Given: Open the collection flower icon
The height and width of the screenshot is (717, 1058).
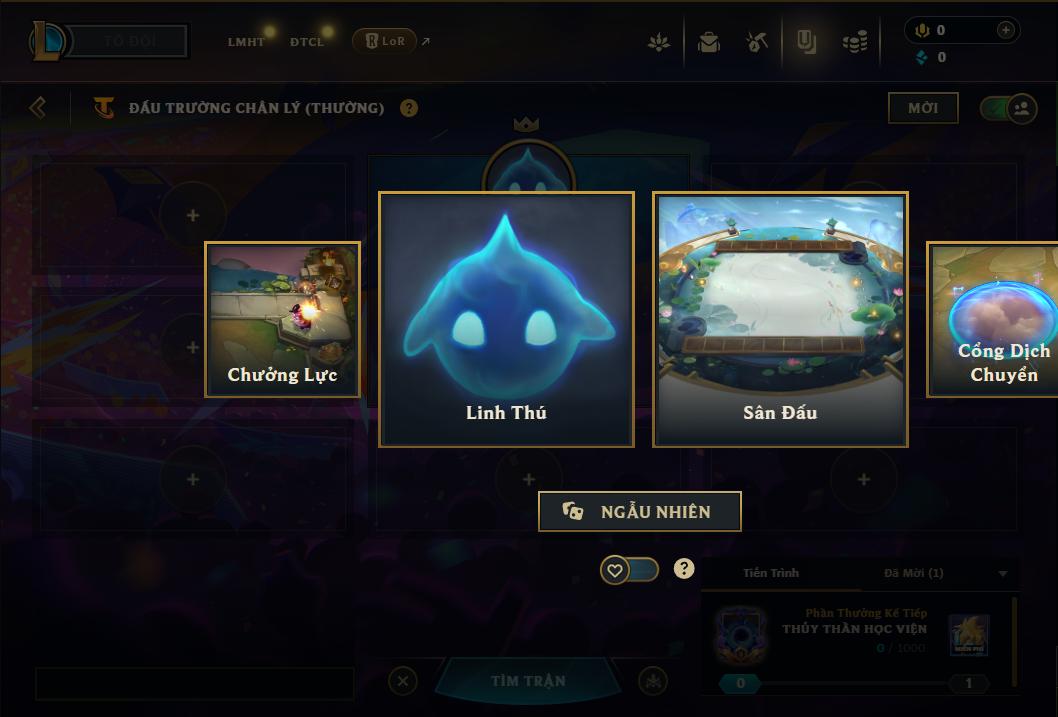Looking at the screenshot, I should pyautogui.click(x=659, y=42).
